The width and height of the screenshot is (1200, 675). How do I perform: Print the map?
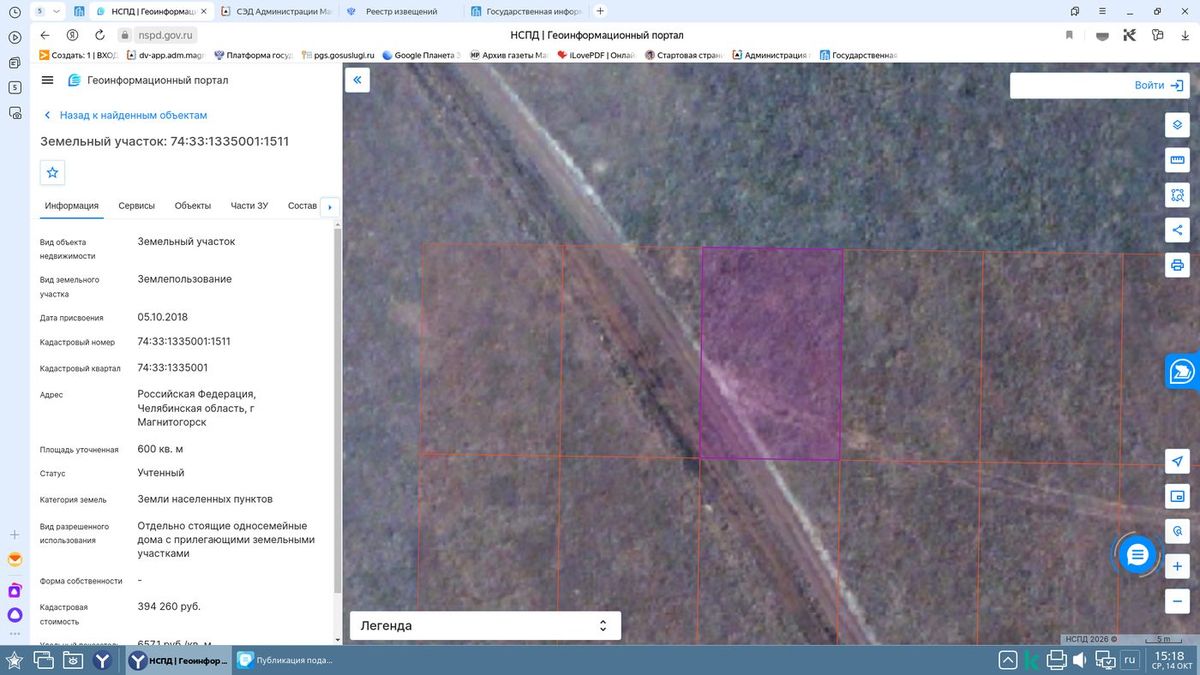[1177, 265]
